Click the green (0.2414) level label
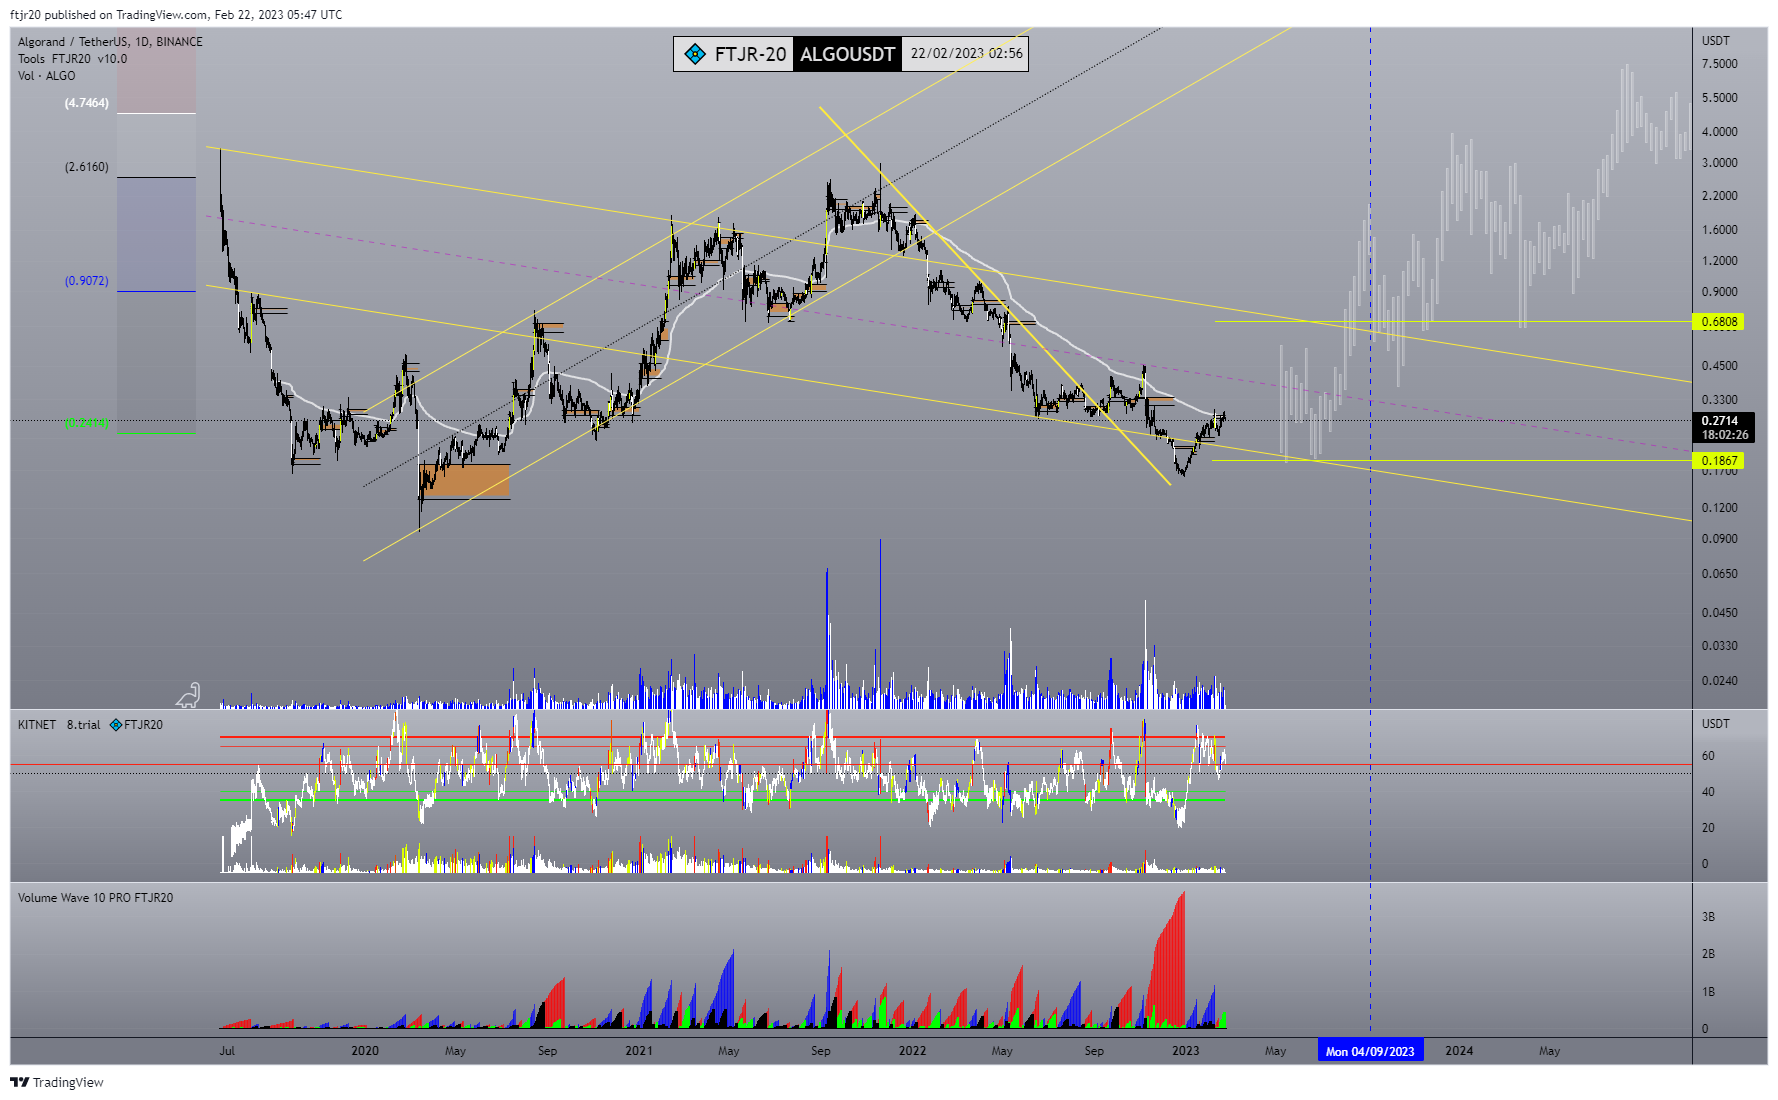1778x1100 pixels. 87,424
